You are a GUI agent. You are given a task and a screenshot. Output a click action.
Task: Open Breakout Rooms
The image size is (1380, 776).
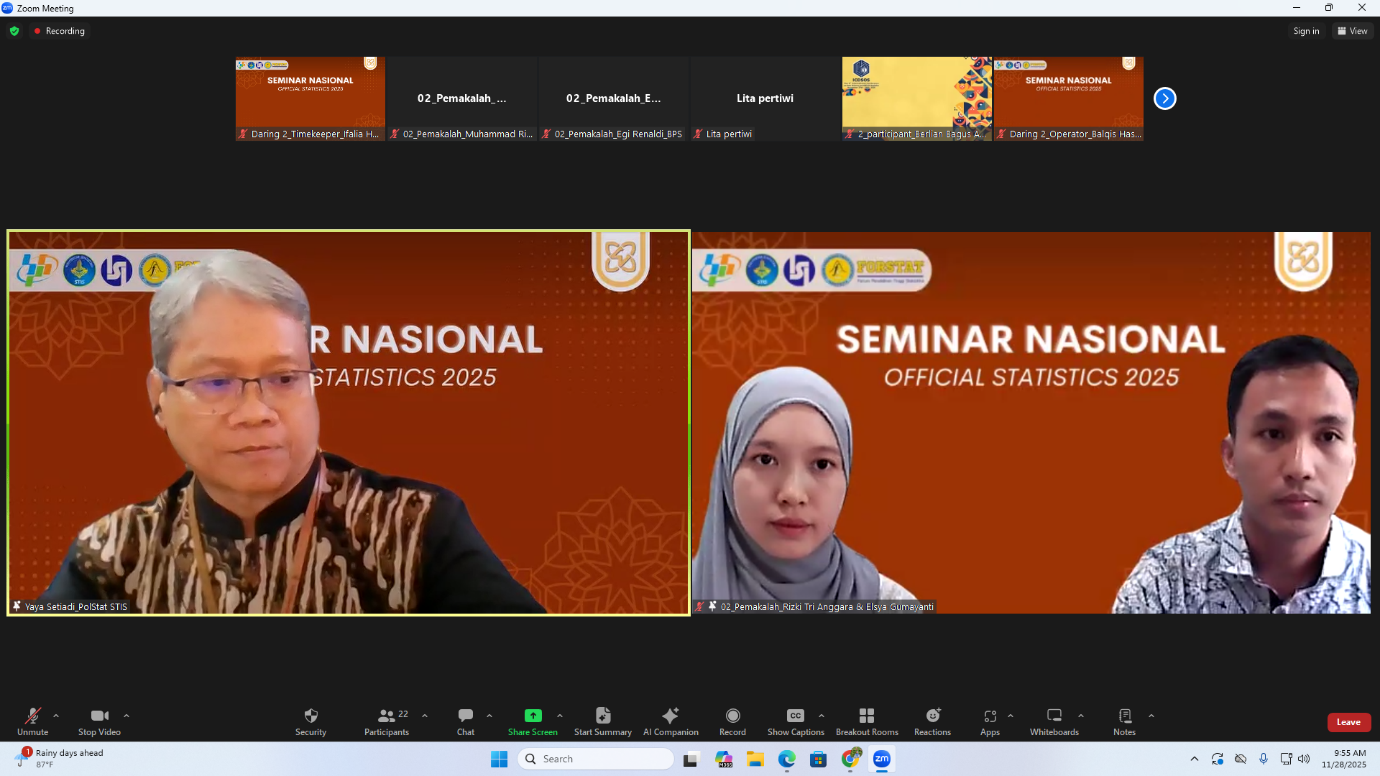[866, 720]
